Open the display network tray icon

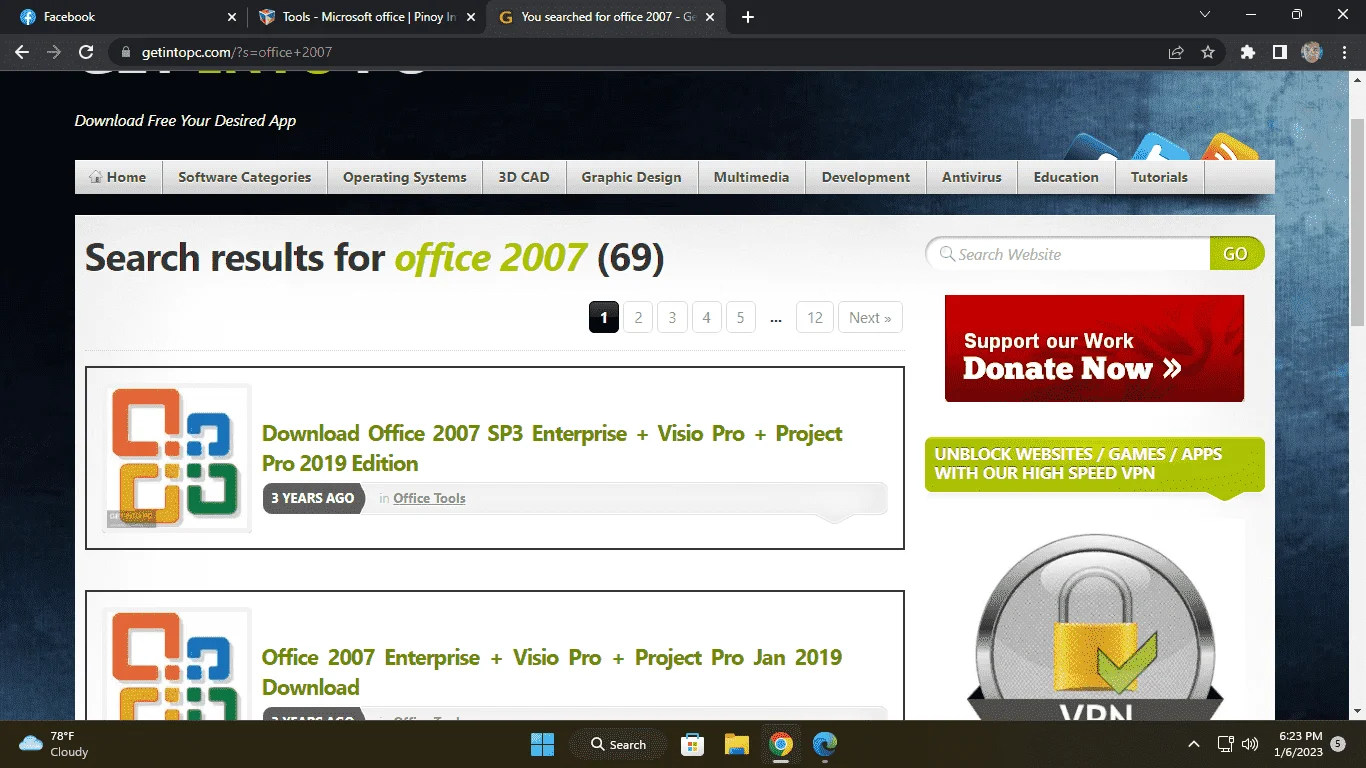(1225, 744)
